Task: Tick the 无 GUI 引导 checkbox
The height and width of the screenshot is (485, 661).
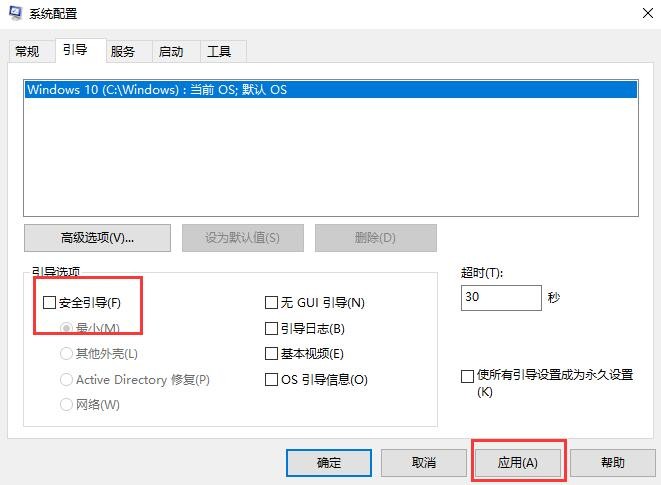Action: [271, 303]
